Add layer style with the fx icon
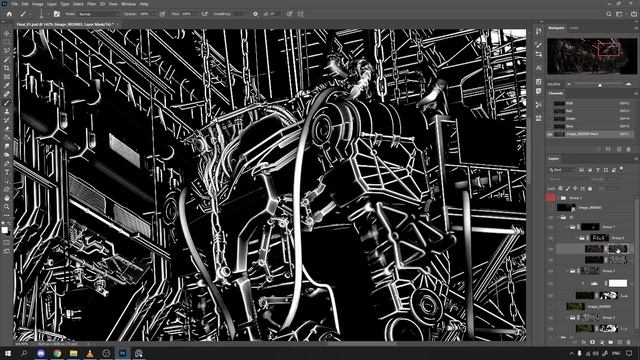 pyautogui.click(x=584, y=342)
